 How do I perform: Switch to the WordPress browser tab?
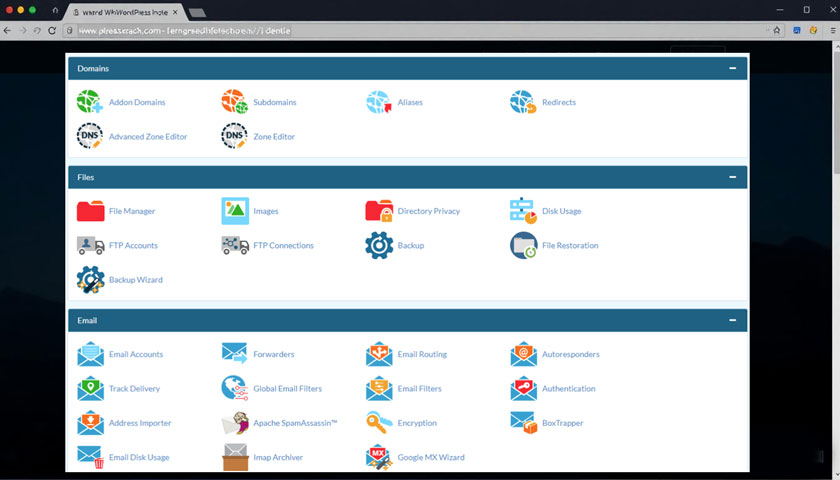[x=125, y=12]
